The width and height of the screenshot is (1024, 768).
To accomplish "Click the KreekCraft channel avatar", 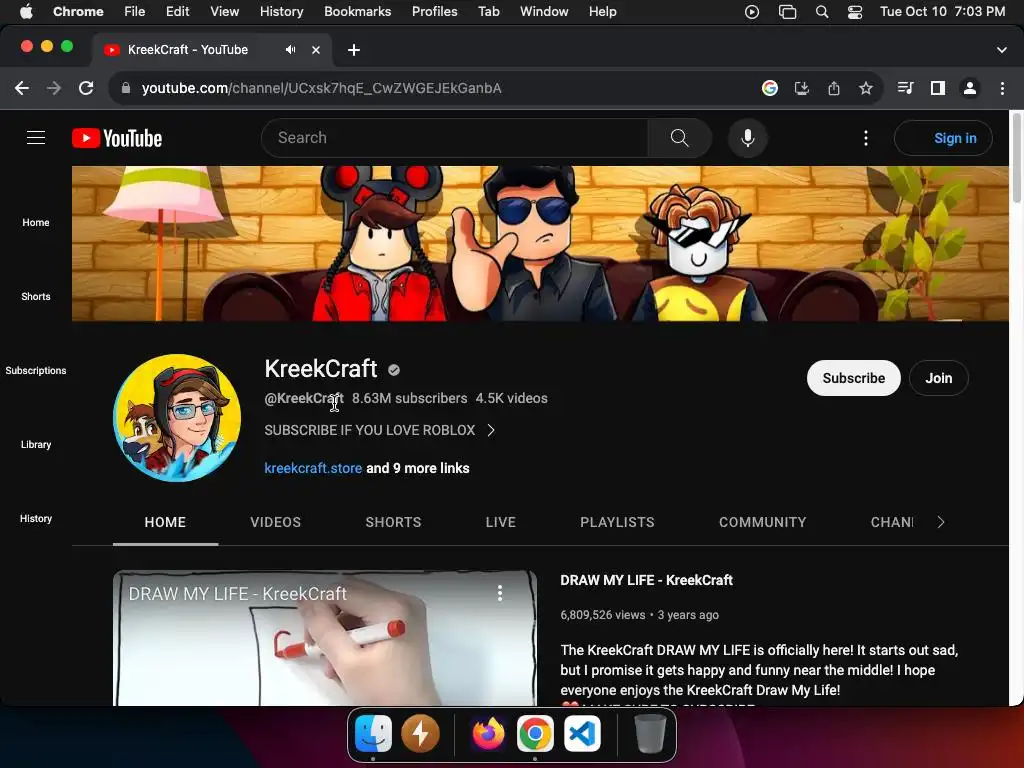I will [x=177, y=418].
